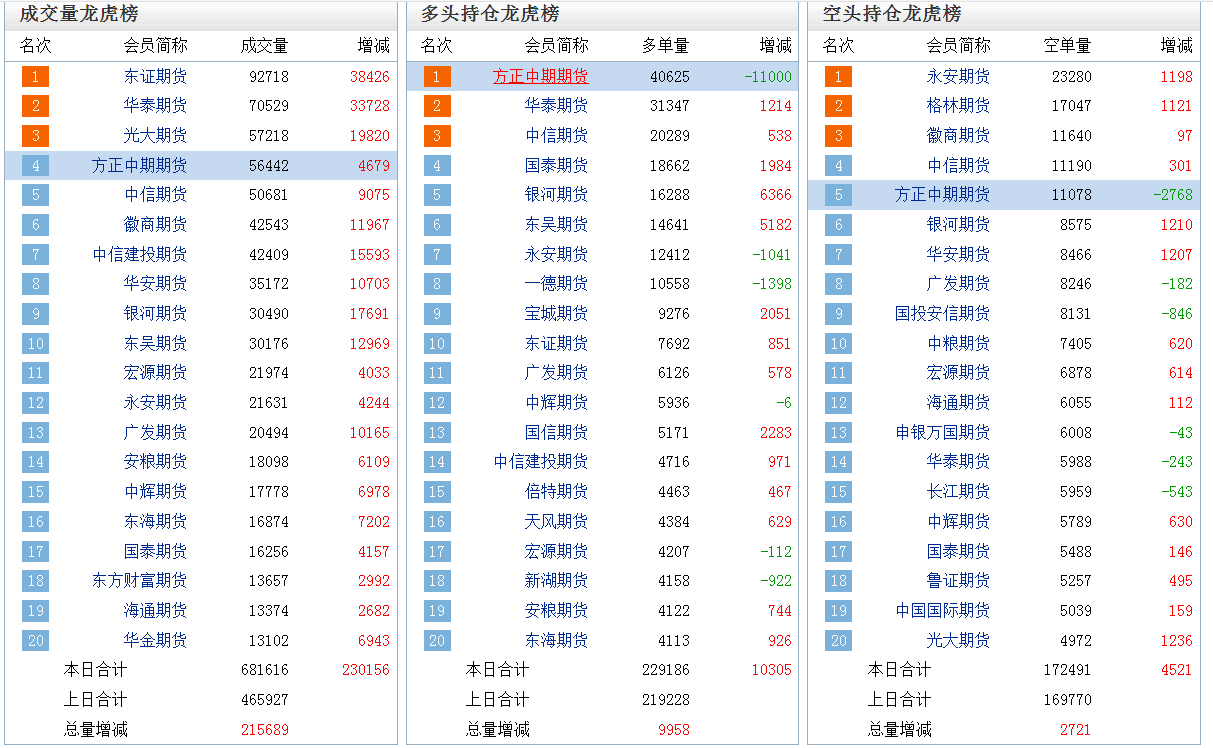The width and height of the screenshot is (1213, 748).
Task: Open the 永安期货 link in short positions table
Action: pyautogui.click(x=958, y=76)
